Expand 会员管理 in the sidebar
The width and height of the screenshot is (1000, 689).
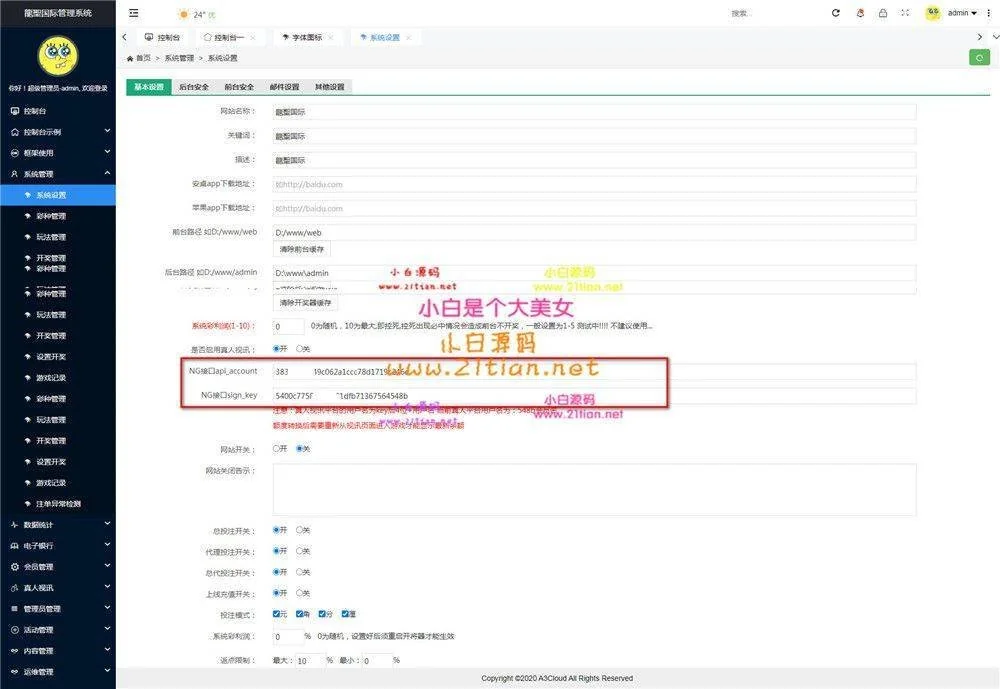coord(57,566)
